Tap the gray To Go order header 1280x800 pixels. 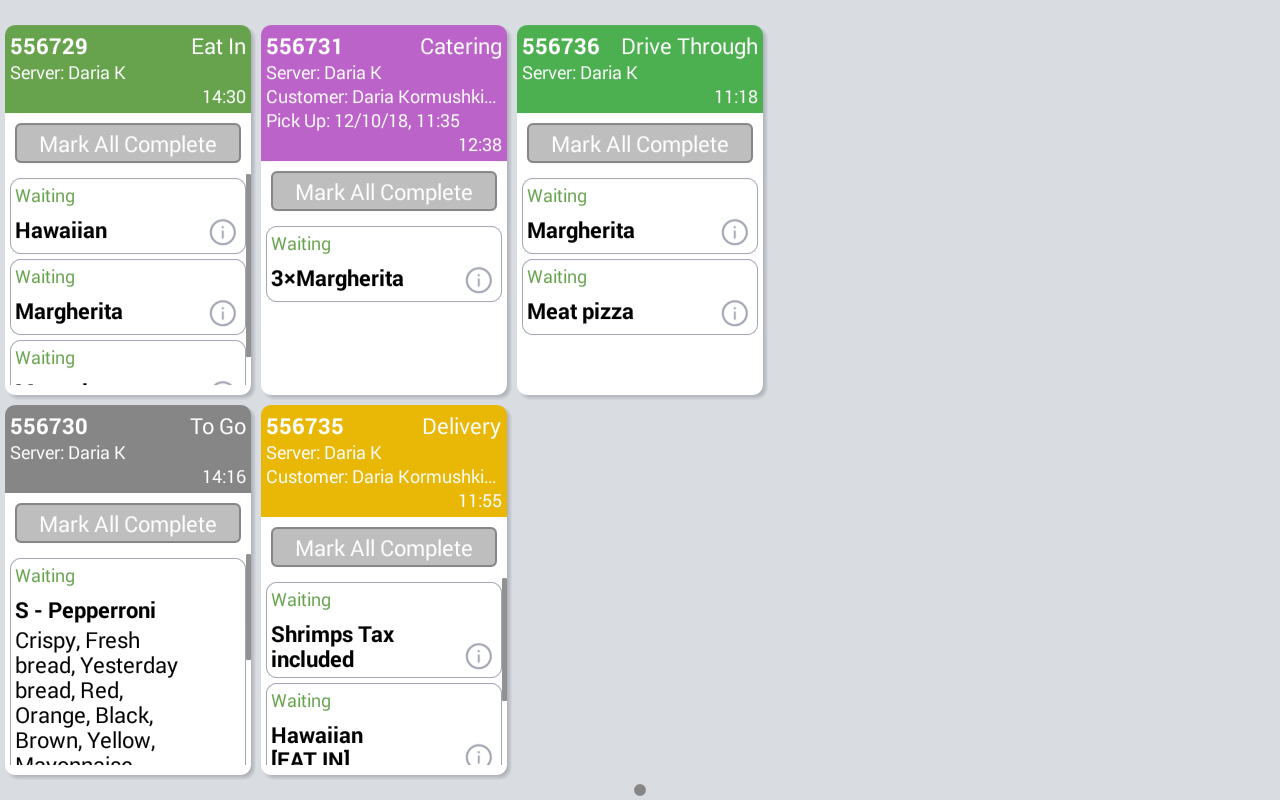click(x=128, y=449)
